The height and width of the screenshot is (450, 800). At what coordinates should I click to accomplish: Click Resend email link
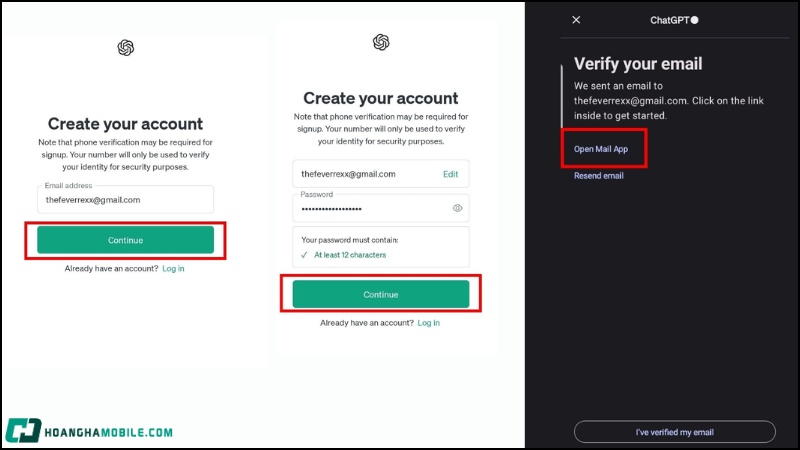click(x=598, y=176)
